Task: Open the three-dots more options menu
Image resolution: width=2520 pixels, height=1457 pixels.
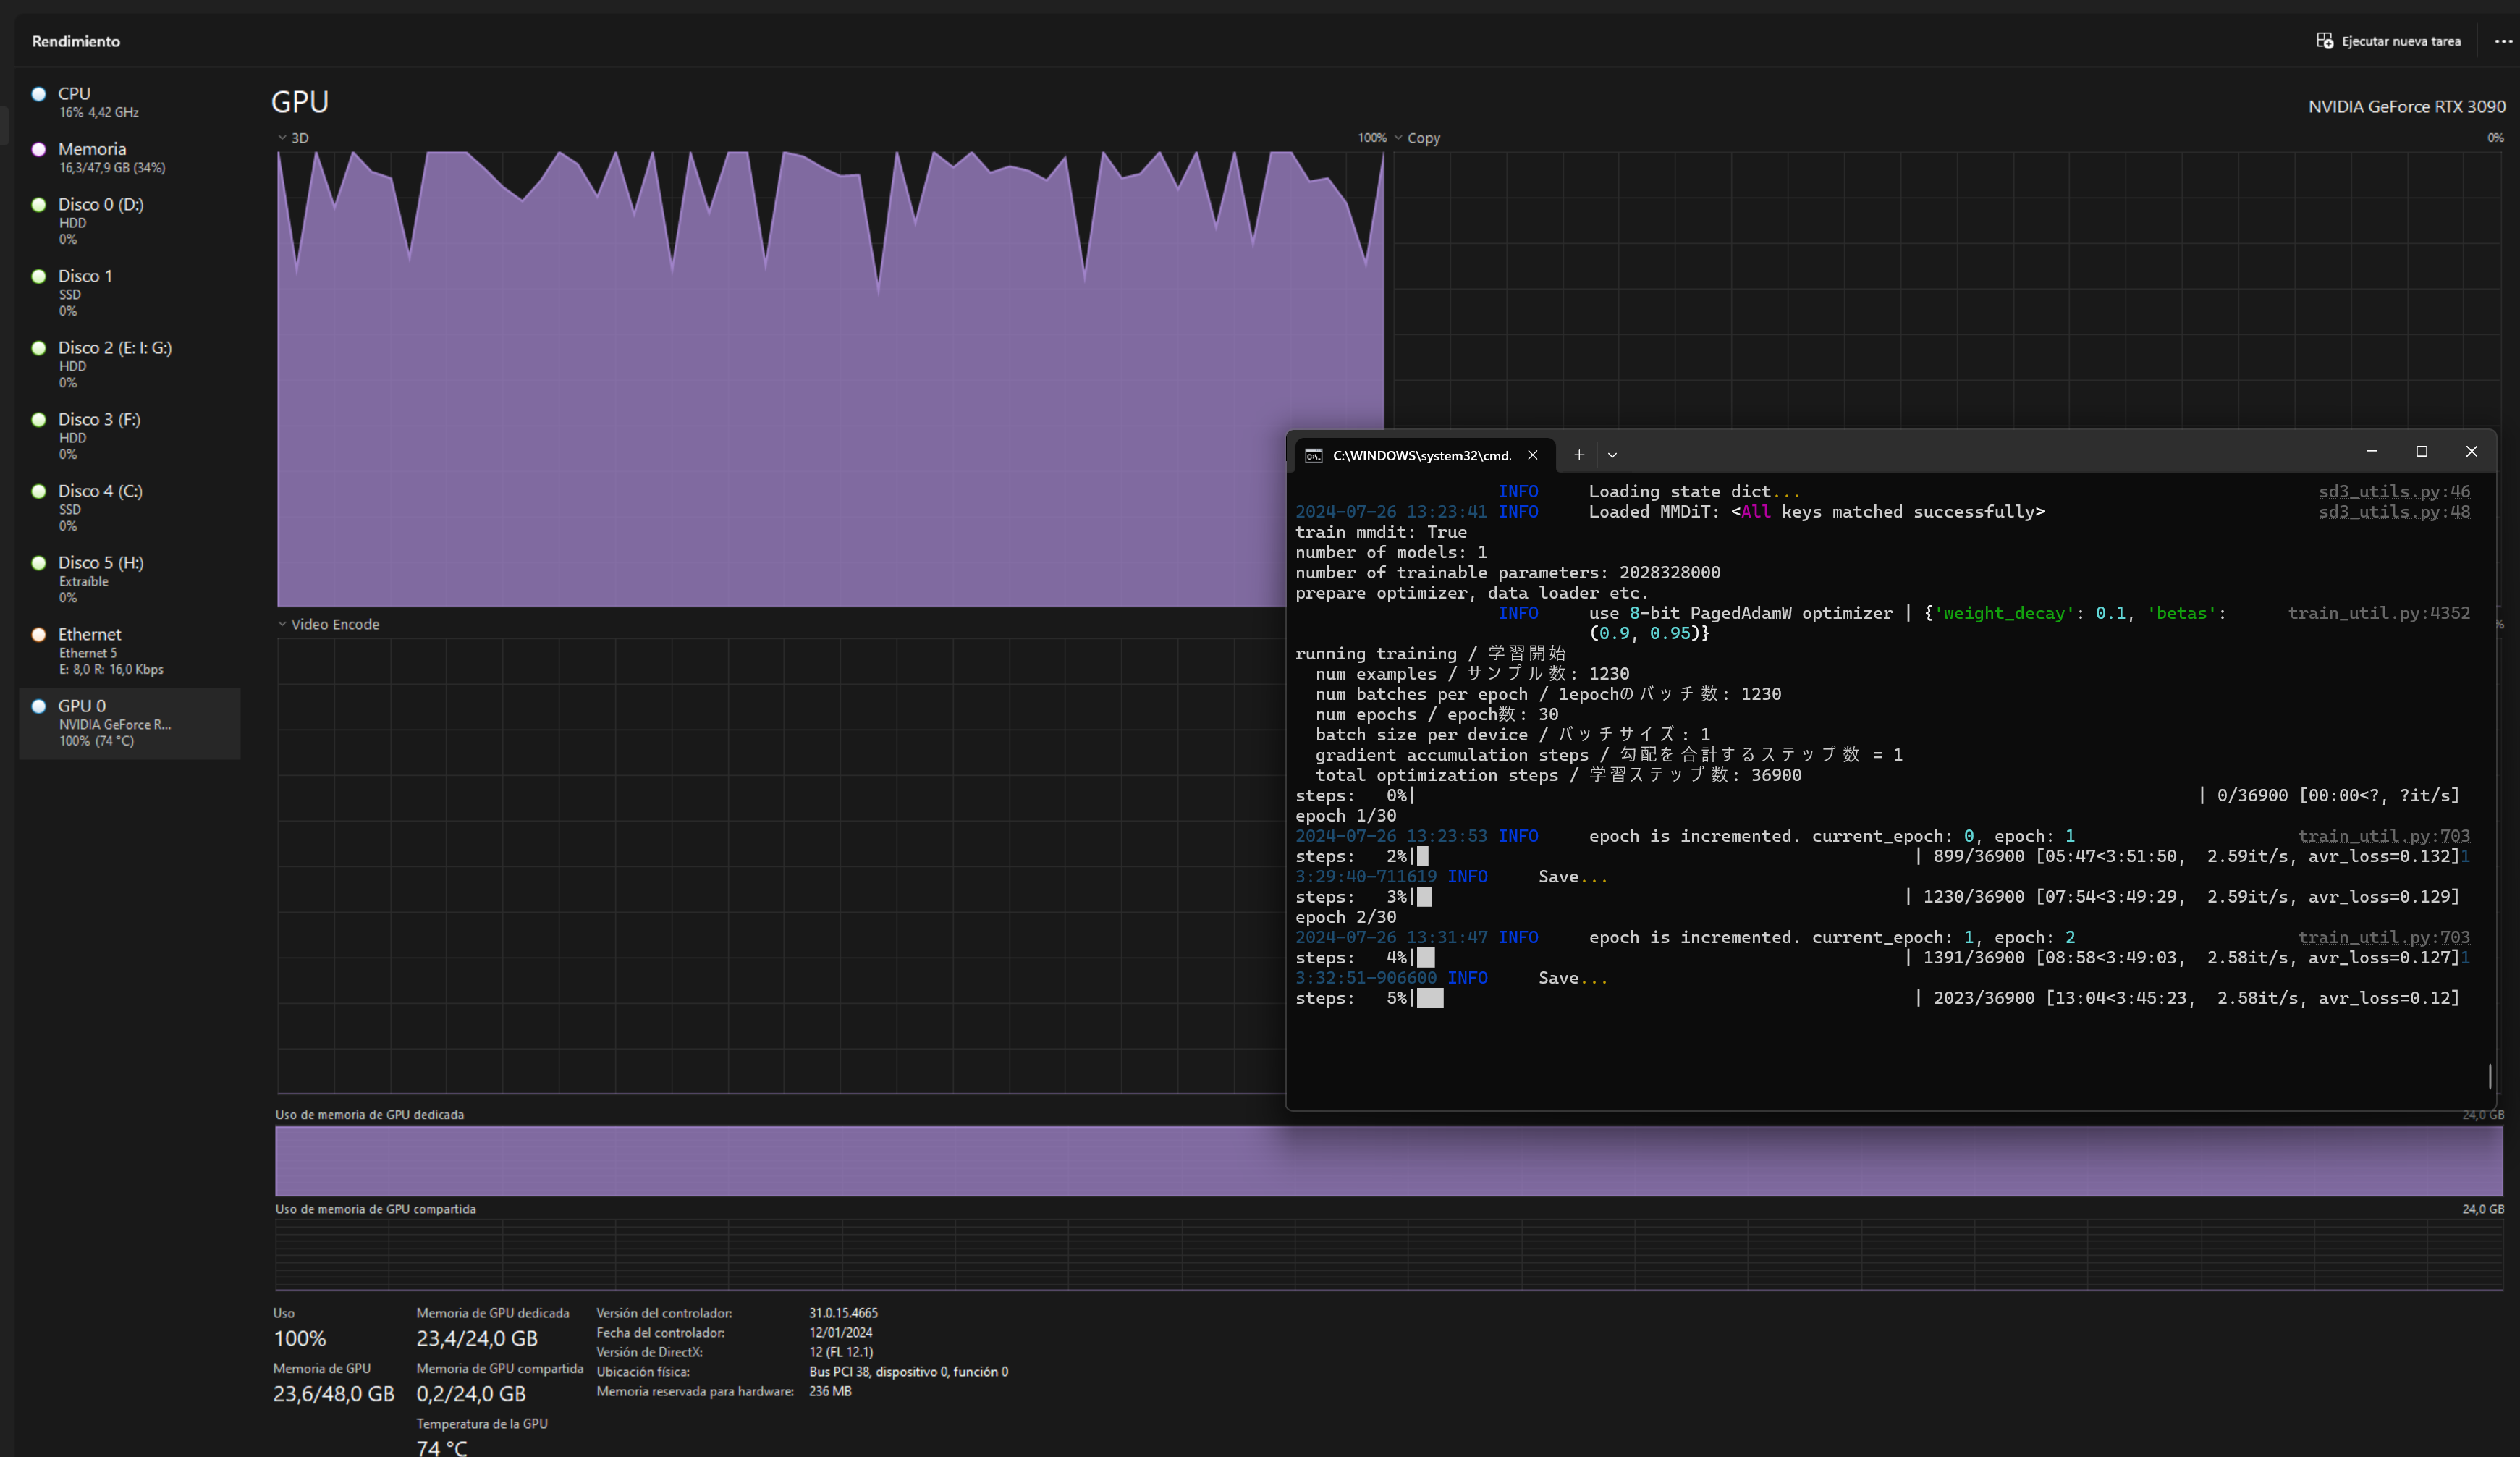Action: pyautogui.click(x=2503, y=41)
